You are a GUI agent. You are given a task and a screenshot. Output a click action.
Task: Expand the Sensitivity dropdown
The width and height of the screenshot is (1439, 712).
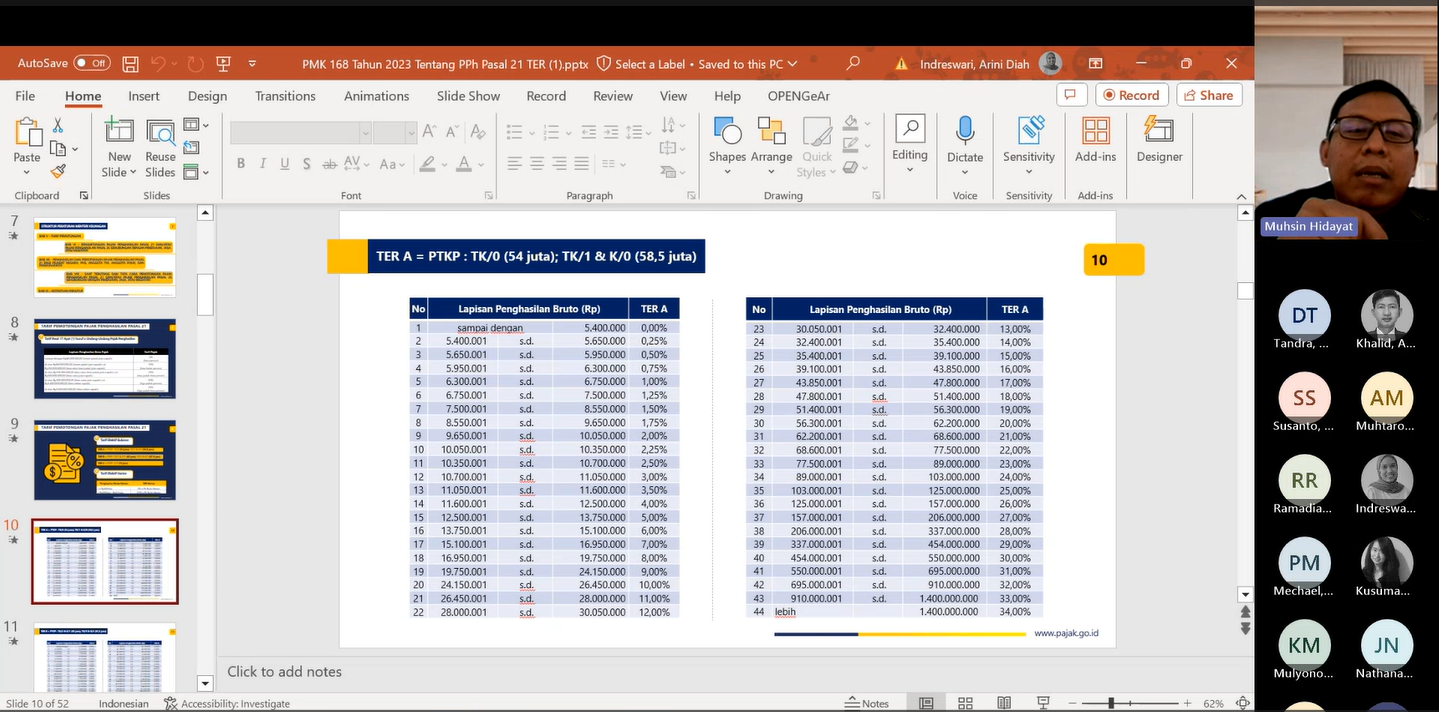click(x=1029, y=171)
